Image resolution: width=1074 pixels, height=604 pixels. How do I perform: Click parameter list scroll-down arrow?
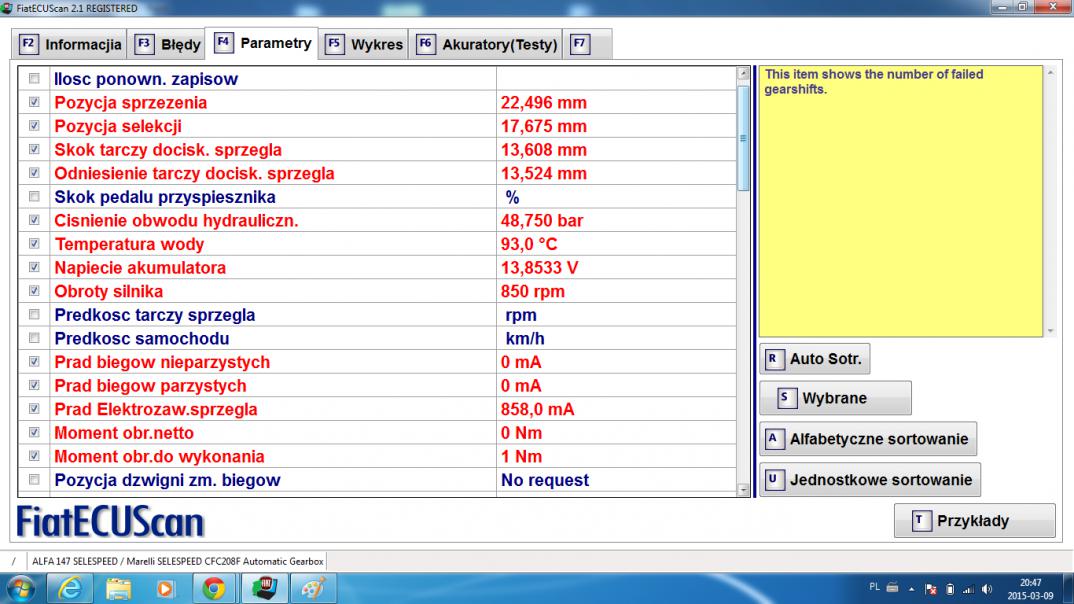coord(742,489)
